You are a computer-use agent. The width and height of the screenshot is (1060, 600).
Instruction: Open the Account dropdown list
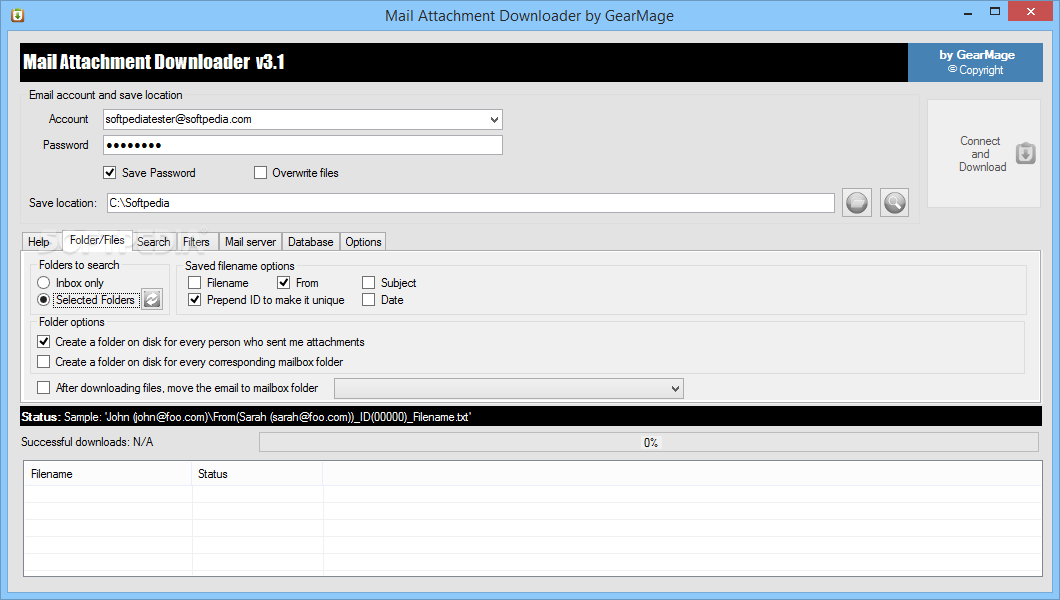click(x=494, y=120)
